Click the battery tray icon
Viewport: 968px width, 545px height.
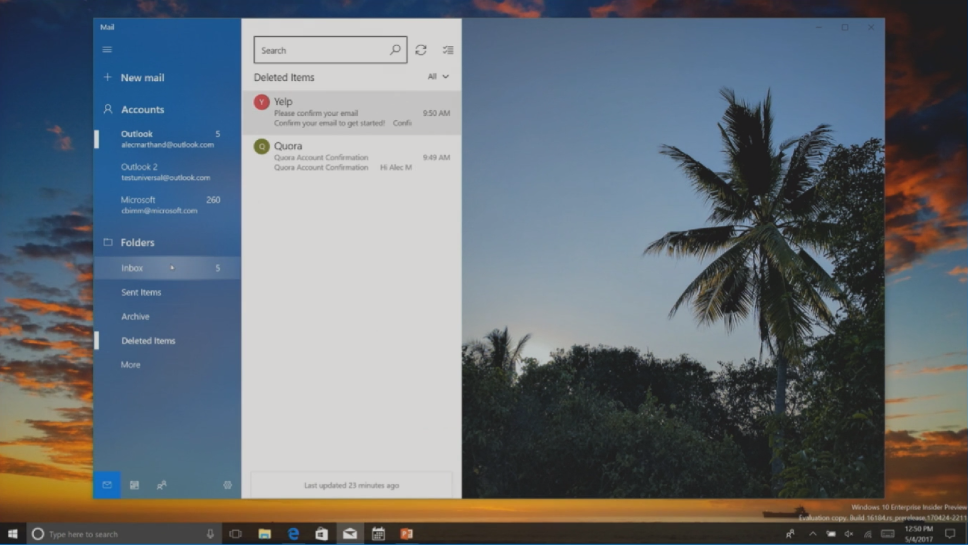(831, 534)
